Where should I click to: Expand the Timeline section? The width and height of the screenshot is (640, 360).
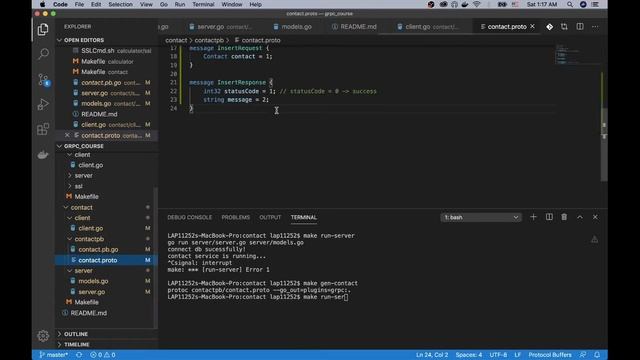click(77, 344)
